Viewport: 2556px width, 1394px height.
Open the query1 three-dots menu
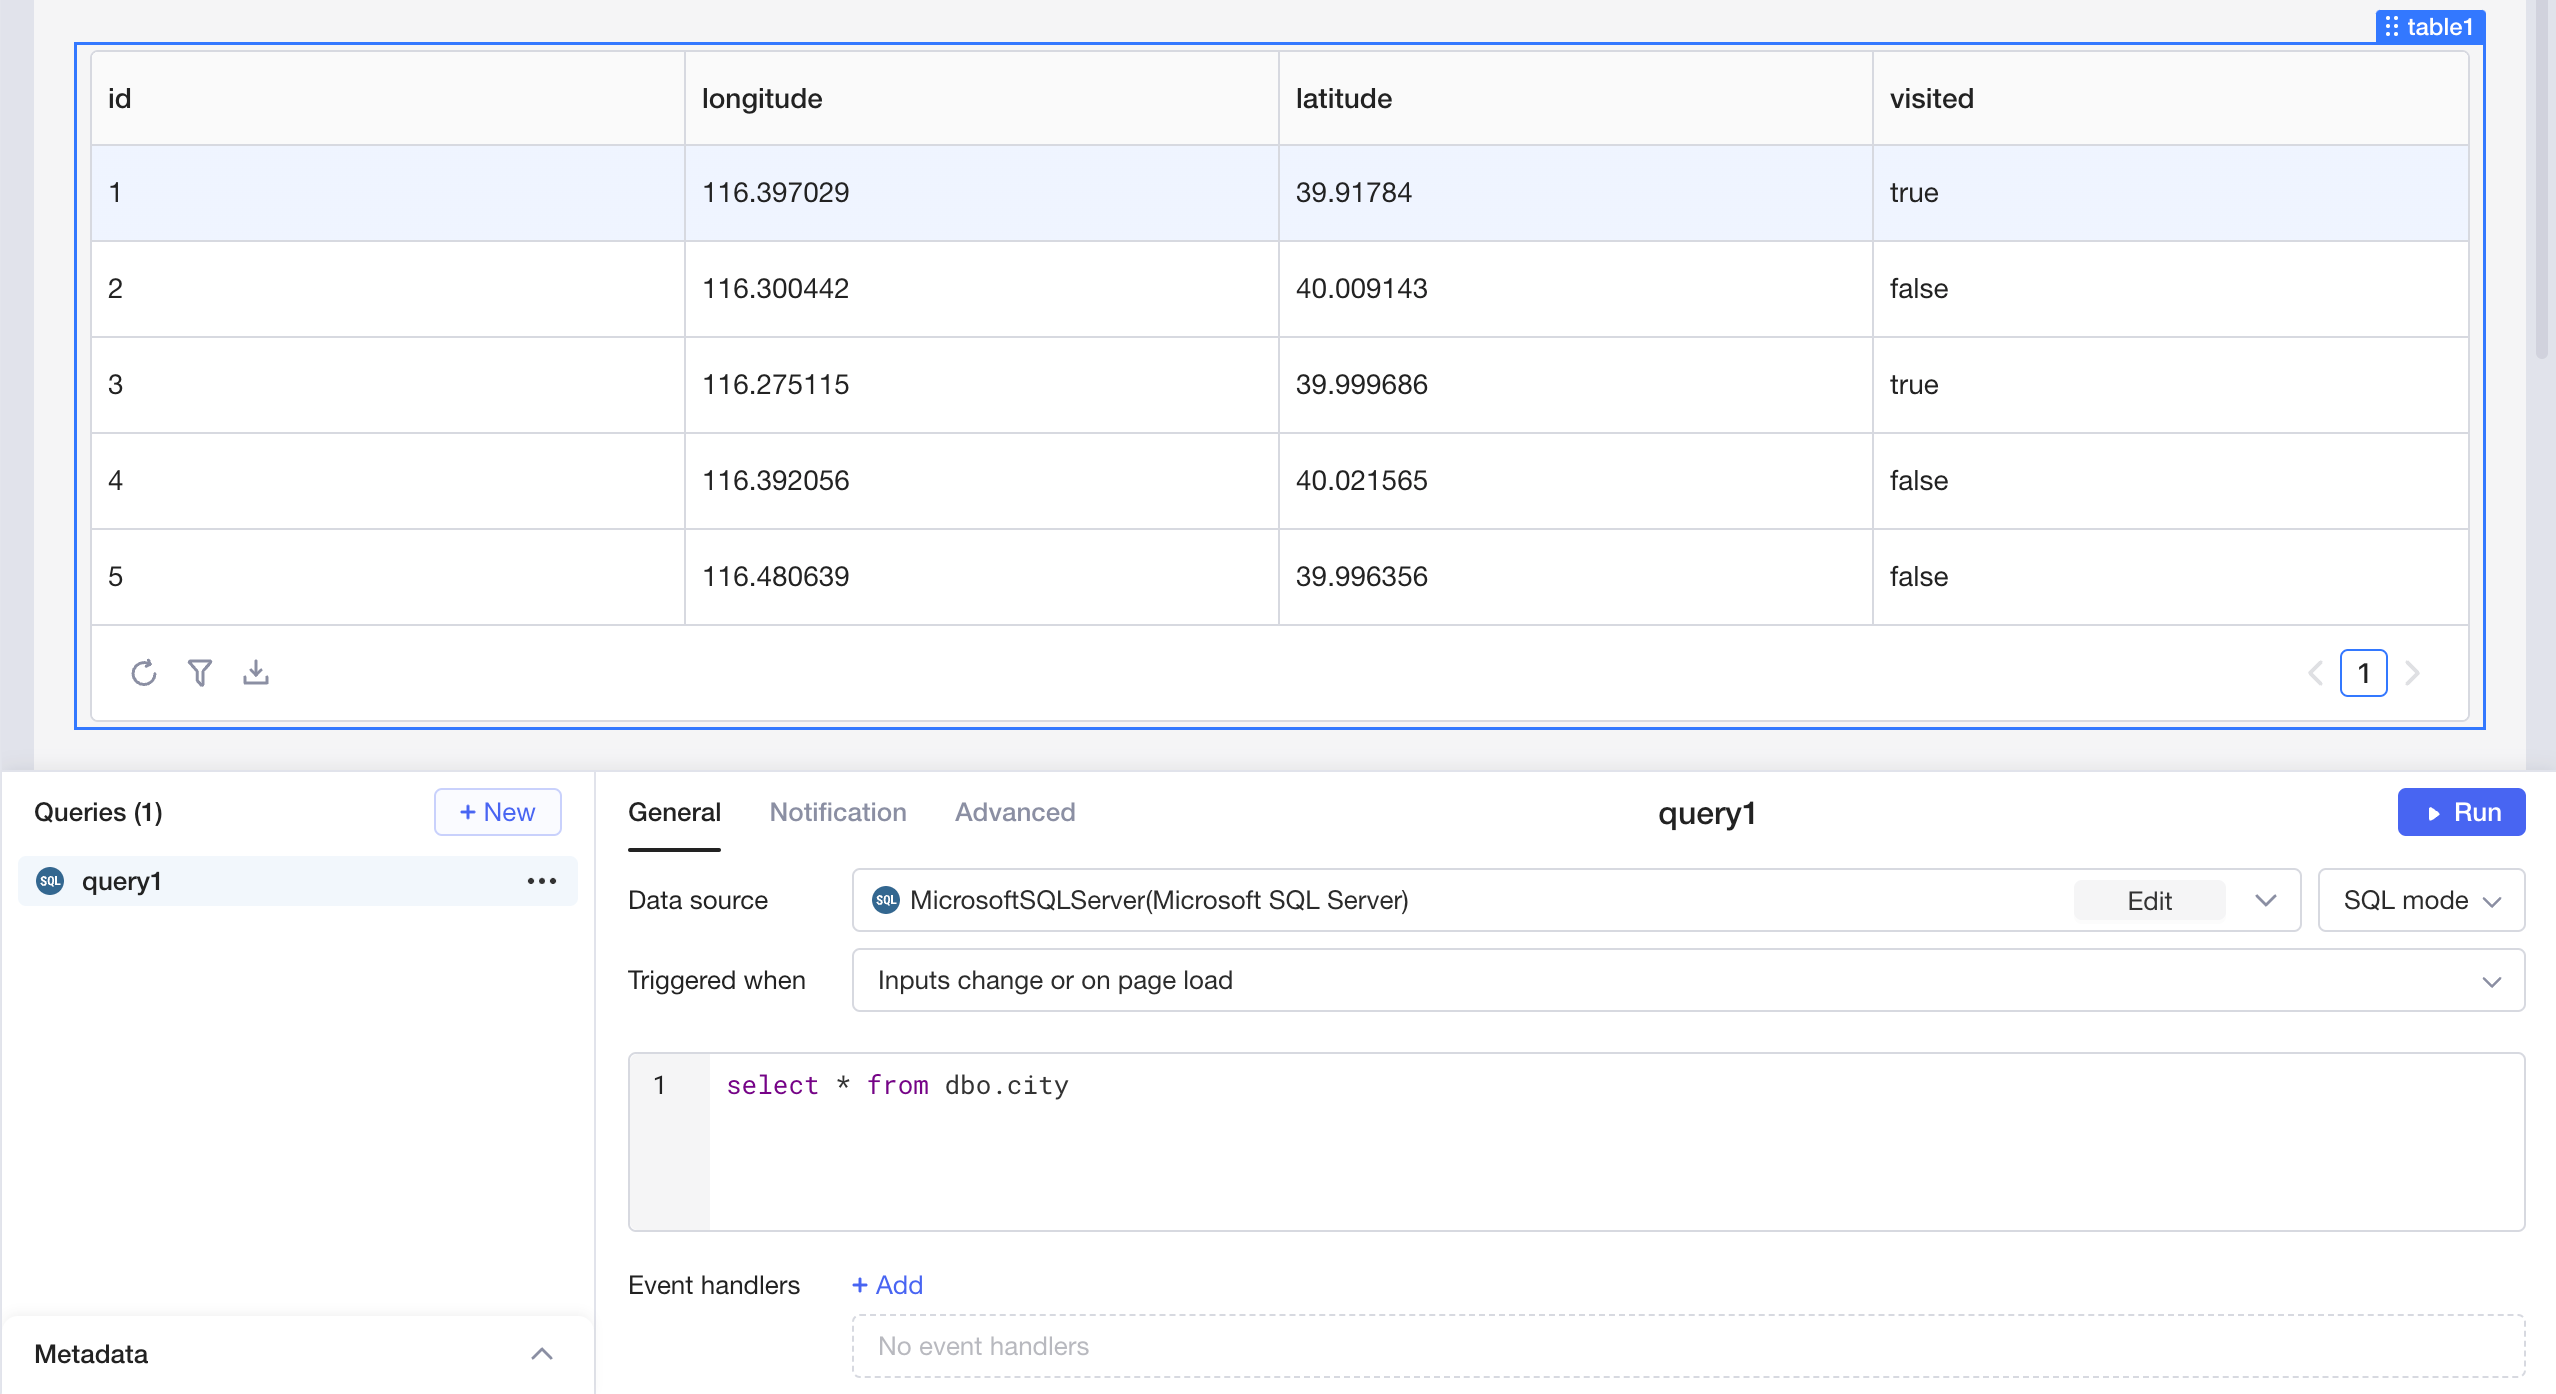[542, 881]
